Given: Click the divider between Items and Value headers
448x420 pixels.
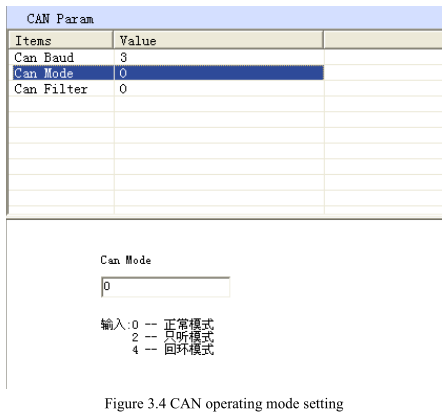Looking at the screenshot, I should pos(113,40).
